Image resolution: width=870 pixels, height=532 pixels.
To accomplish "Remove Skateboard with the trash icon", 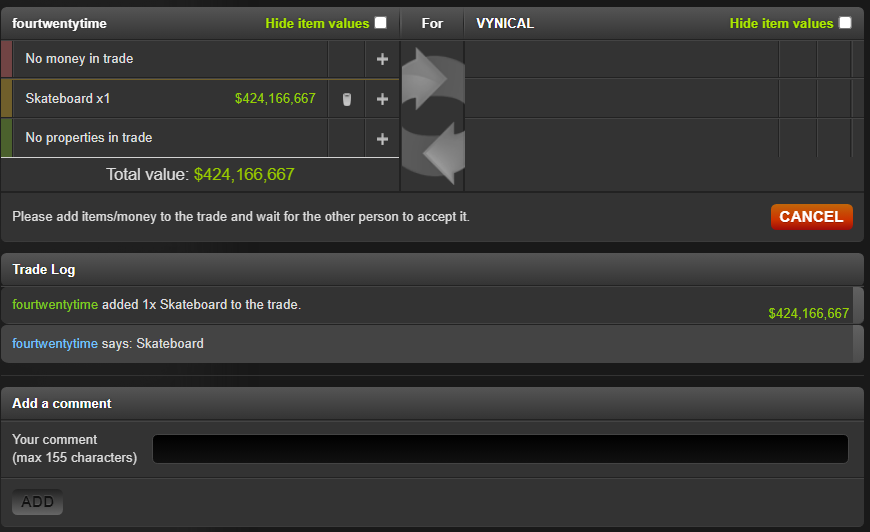I will pos(347,99).
